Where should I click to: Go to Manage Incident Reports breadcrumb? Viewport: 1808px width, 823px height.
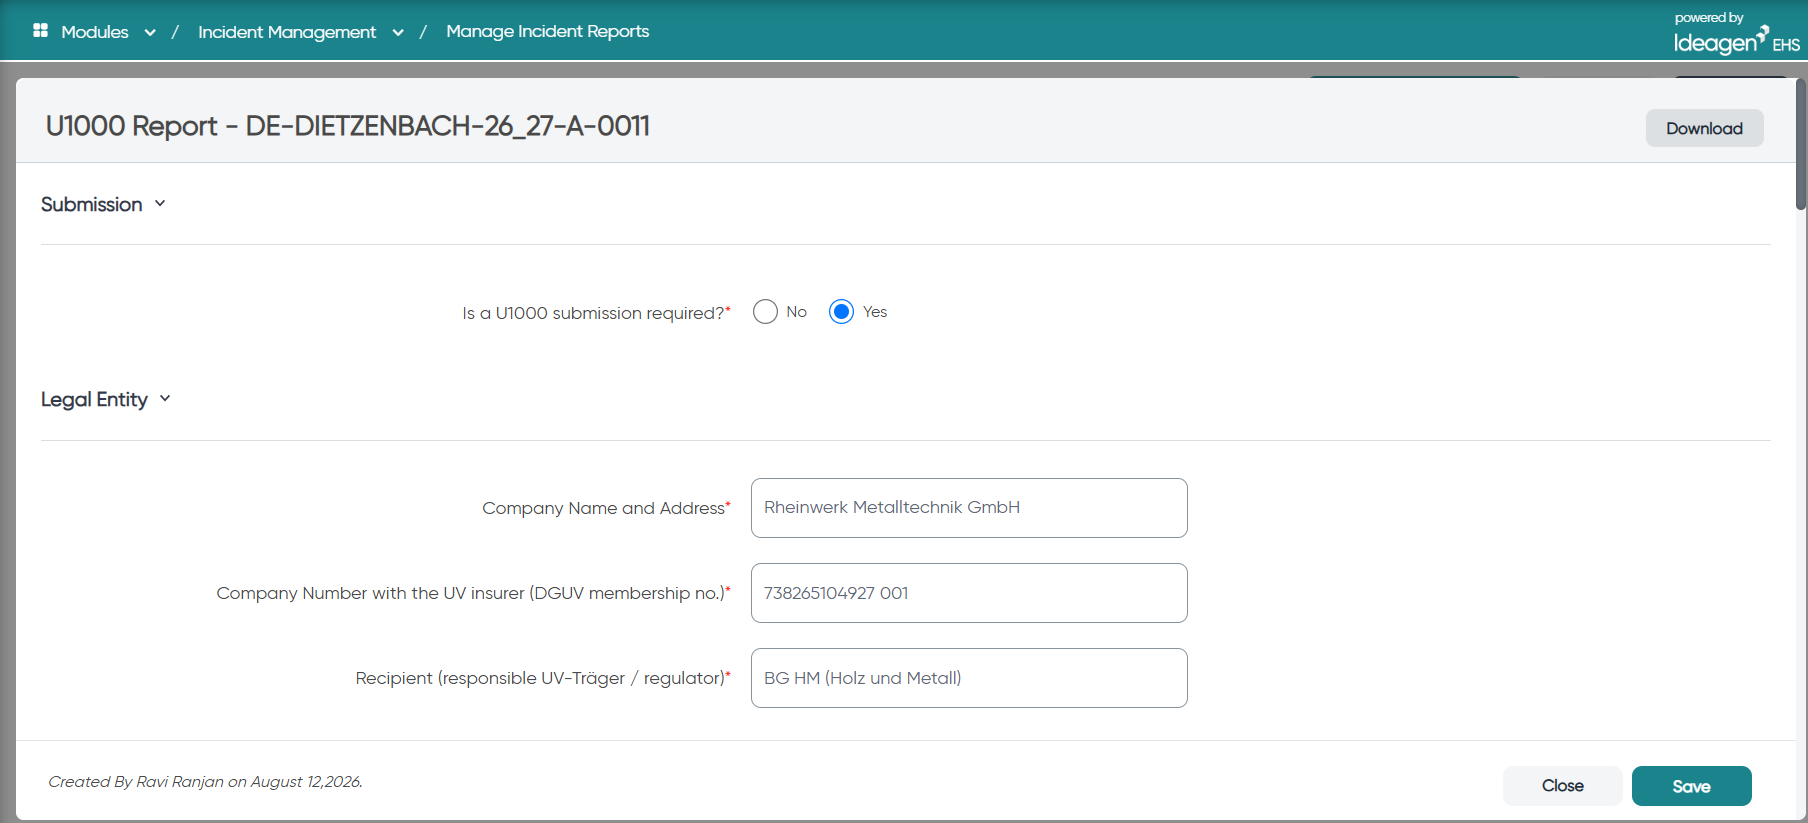click(x=547, y=31)
